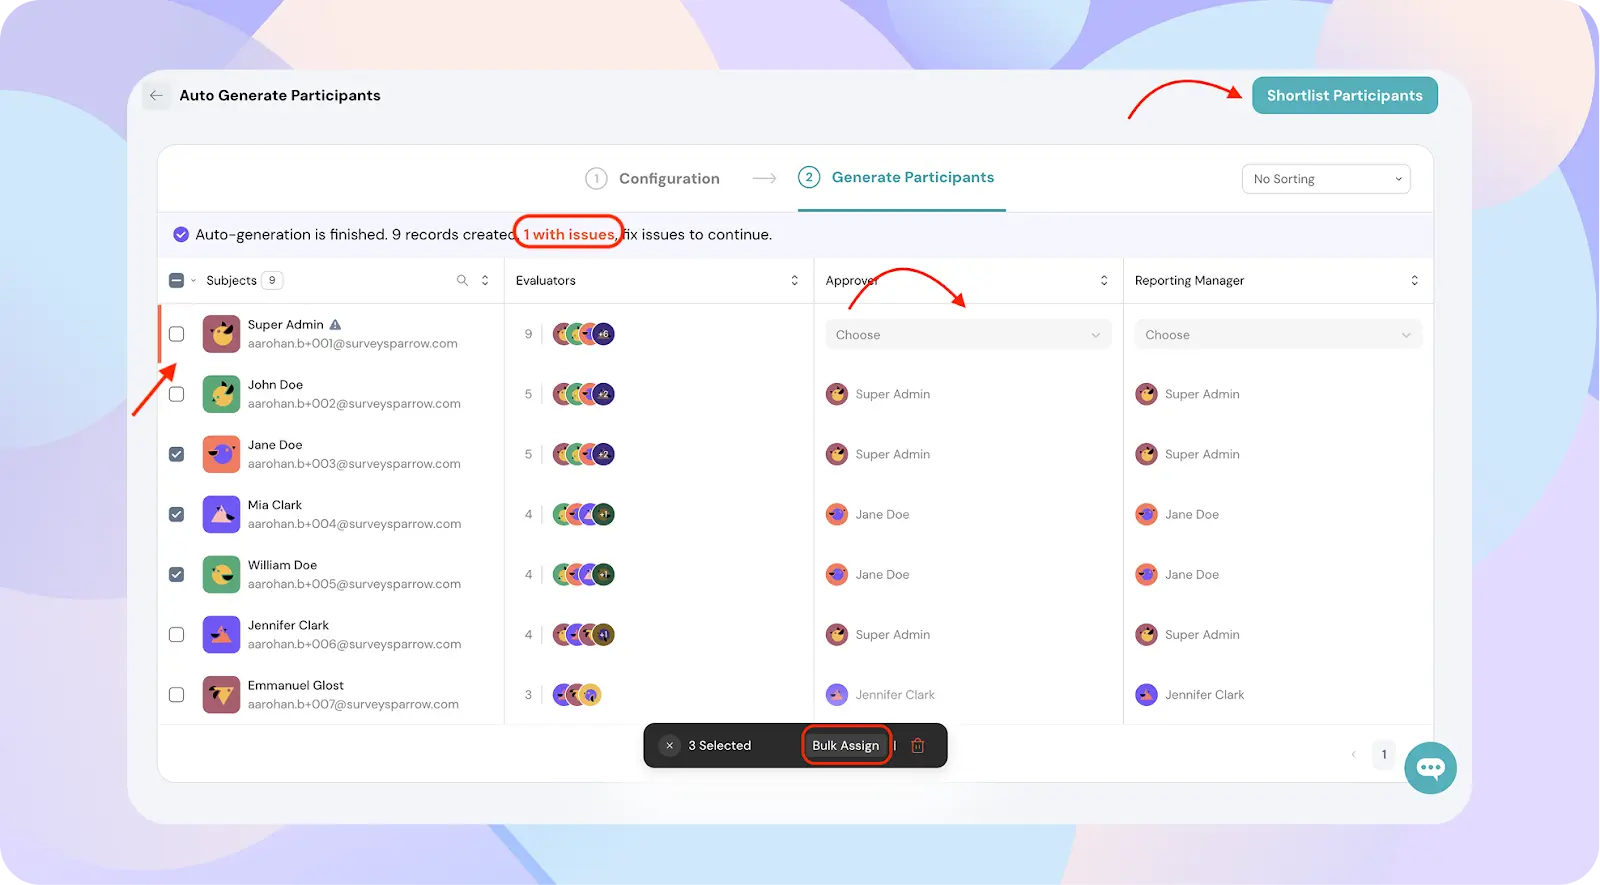Viewport: 1600px width, 885px height.
Task: Click the back arrow beside Auto Generate Participants
Action: [156, 96]
